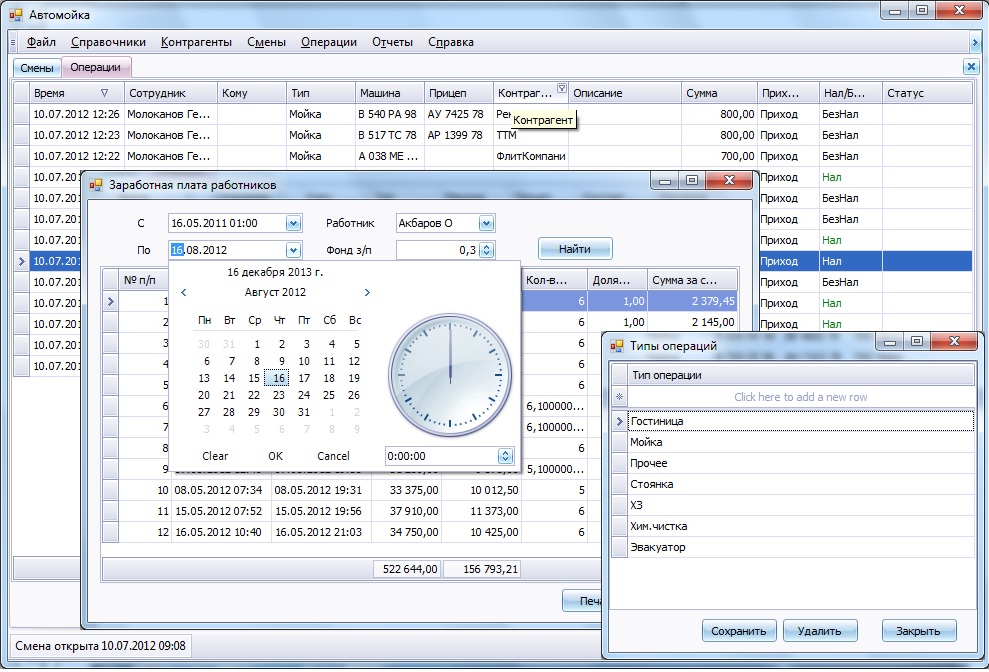Open the С date dropdown
Screen dimensions: 989x672
tap(293, 223)
